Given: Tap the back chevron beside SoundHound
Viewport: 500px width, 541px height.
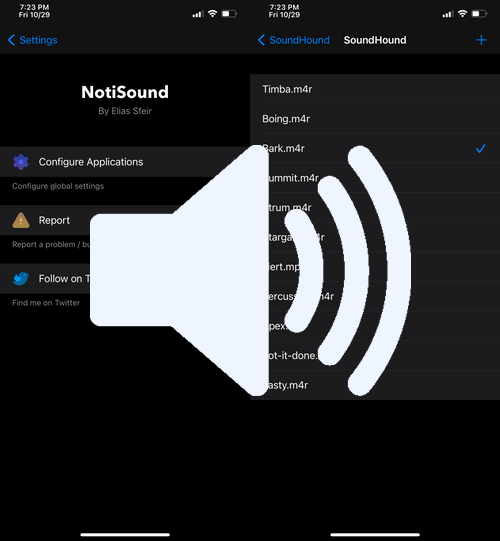Looking at the screenshot, I should (262, 40).
